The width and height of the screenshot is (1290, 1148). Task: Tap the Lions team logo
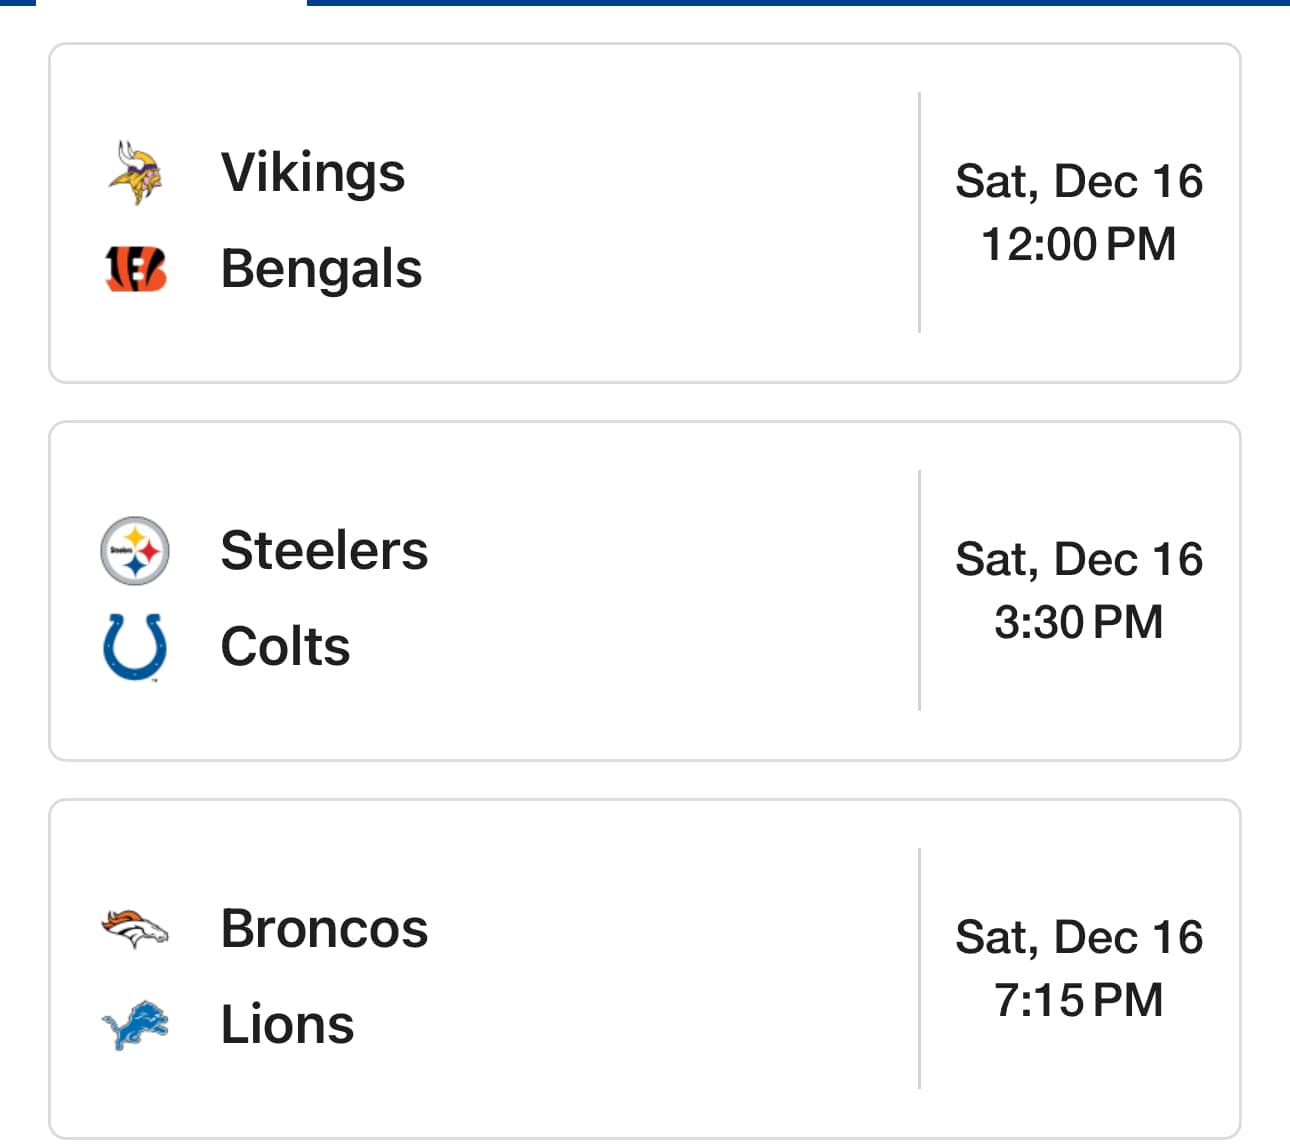(x=135, y=1025)
